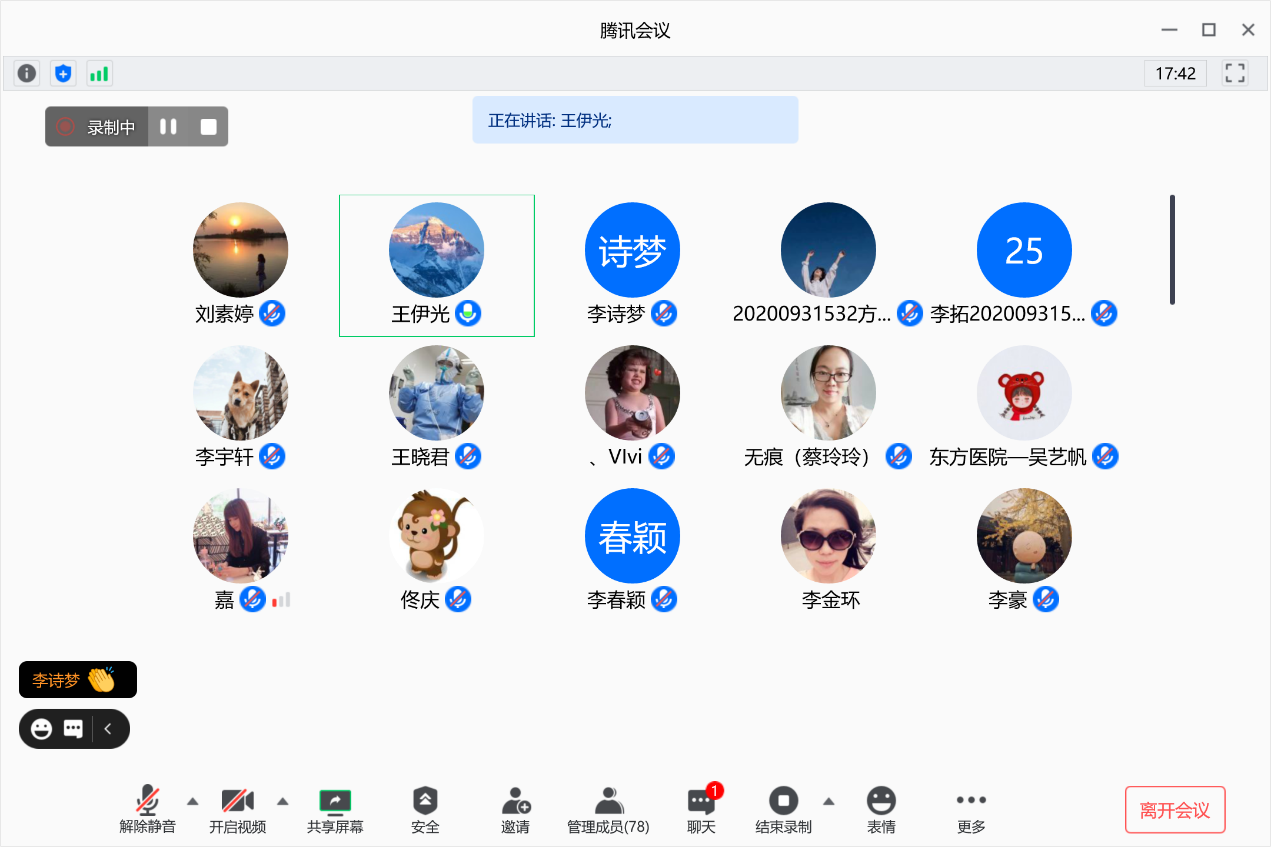This screenshot has height=847, width=1271.
Task: Open the 邀请 invite dialog
Action: [x=515, y=810]
